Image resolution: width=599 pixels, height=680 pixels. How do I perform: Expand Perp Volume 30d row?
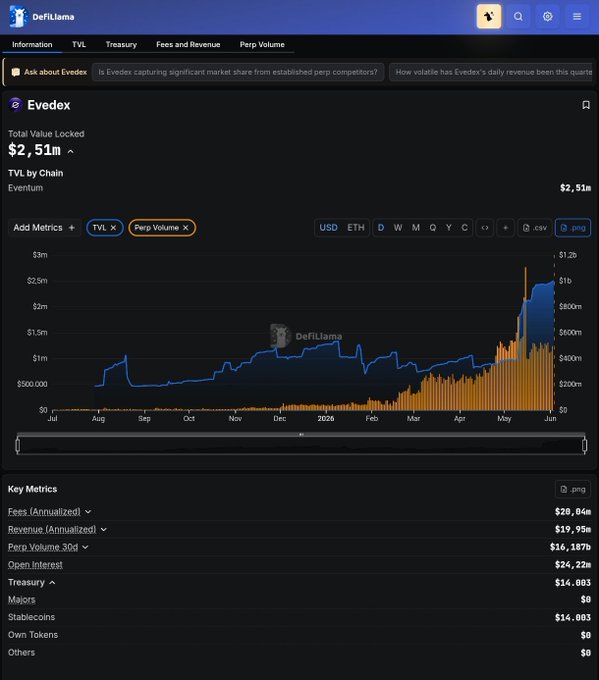pos(85,547)
